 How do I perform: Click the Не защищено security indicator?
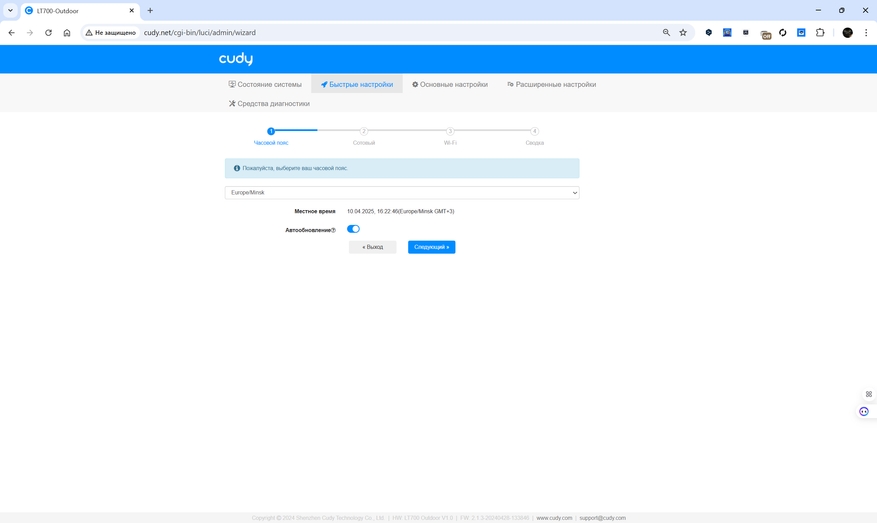coord(111,32)
